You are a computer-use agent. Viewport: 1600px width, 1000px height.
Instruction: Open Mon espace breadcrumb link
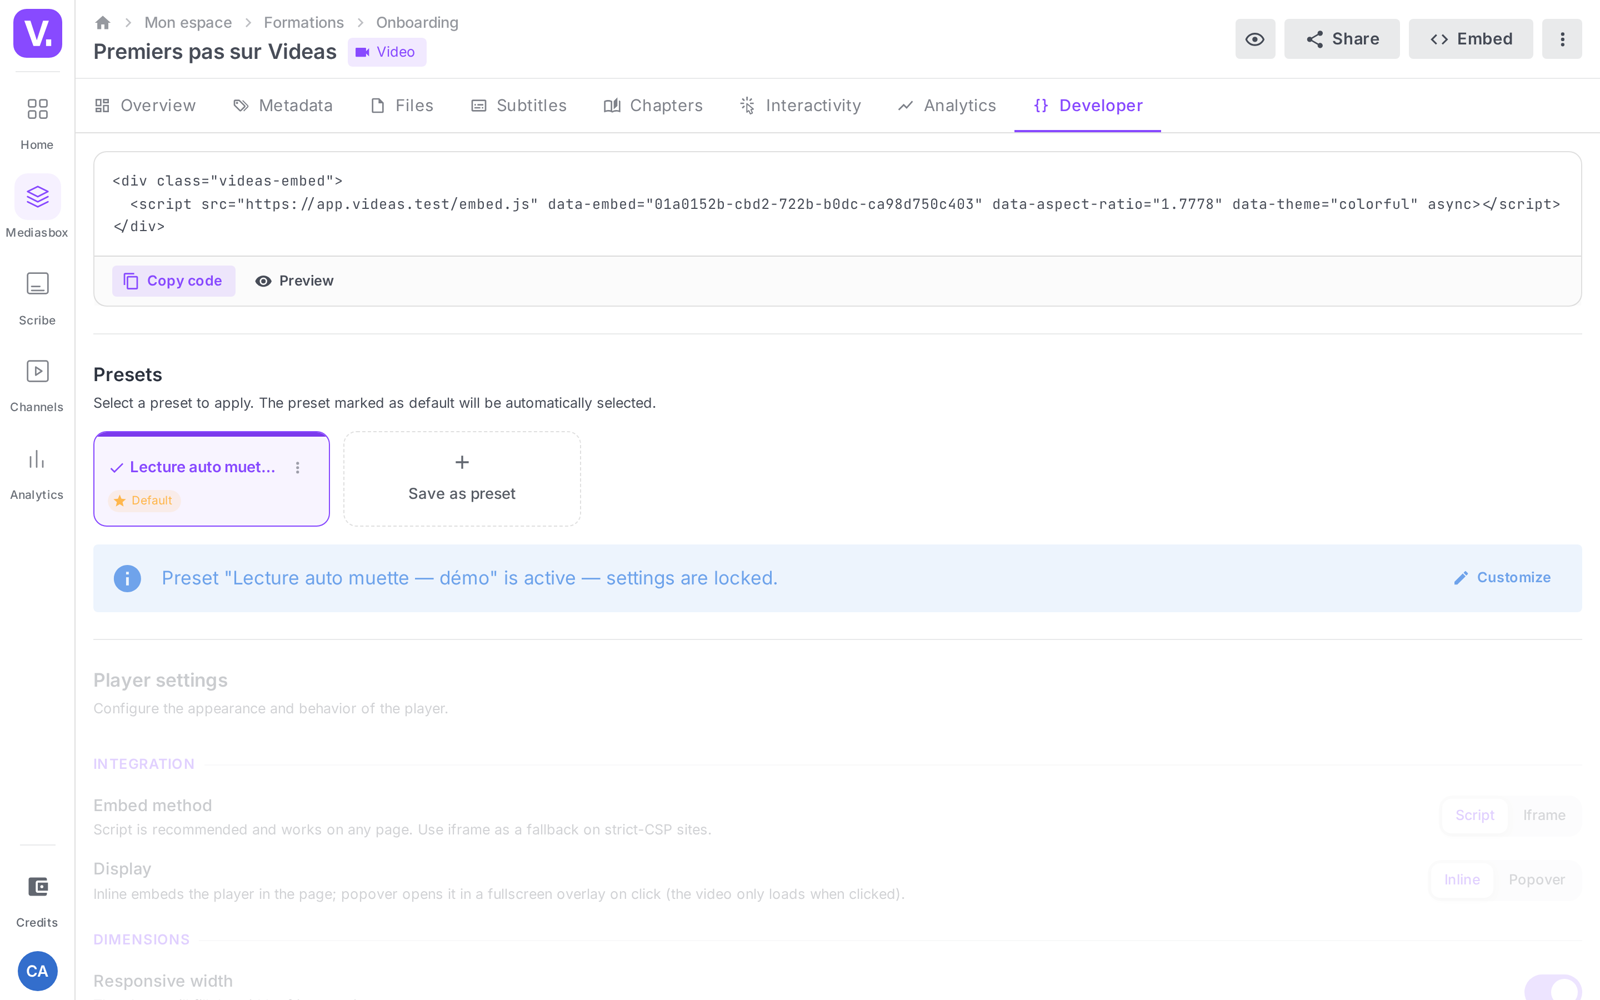click(188, 22)
